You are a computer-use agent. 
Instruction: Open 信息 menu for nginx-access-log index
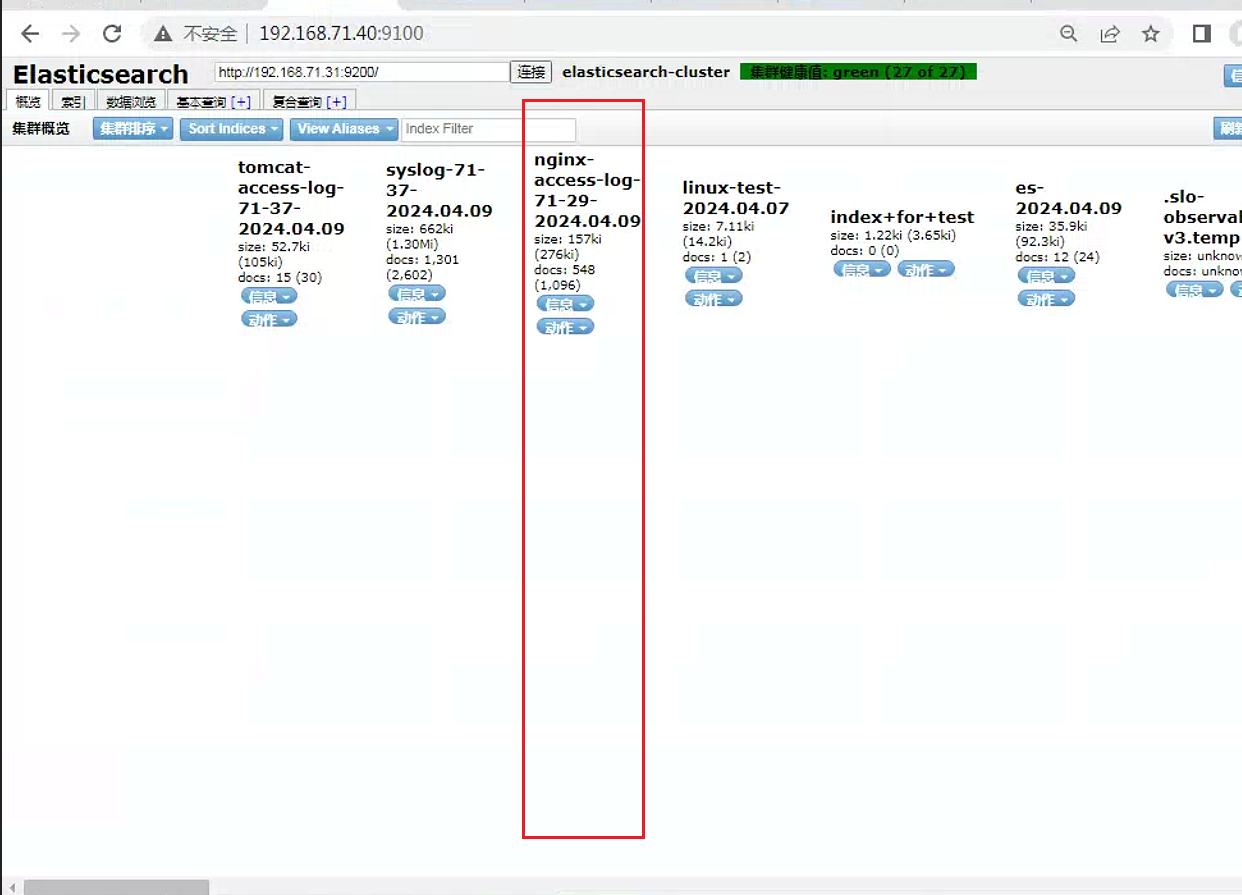[565, 303]
